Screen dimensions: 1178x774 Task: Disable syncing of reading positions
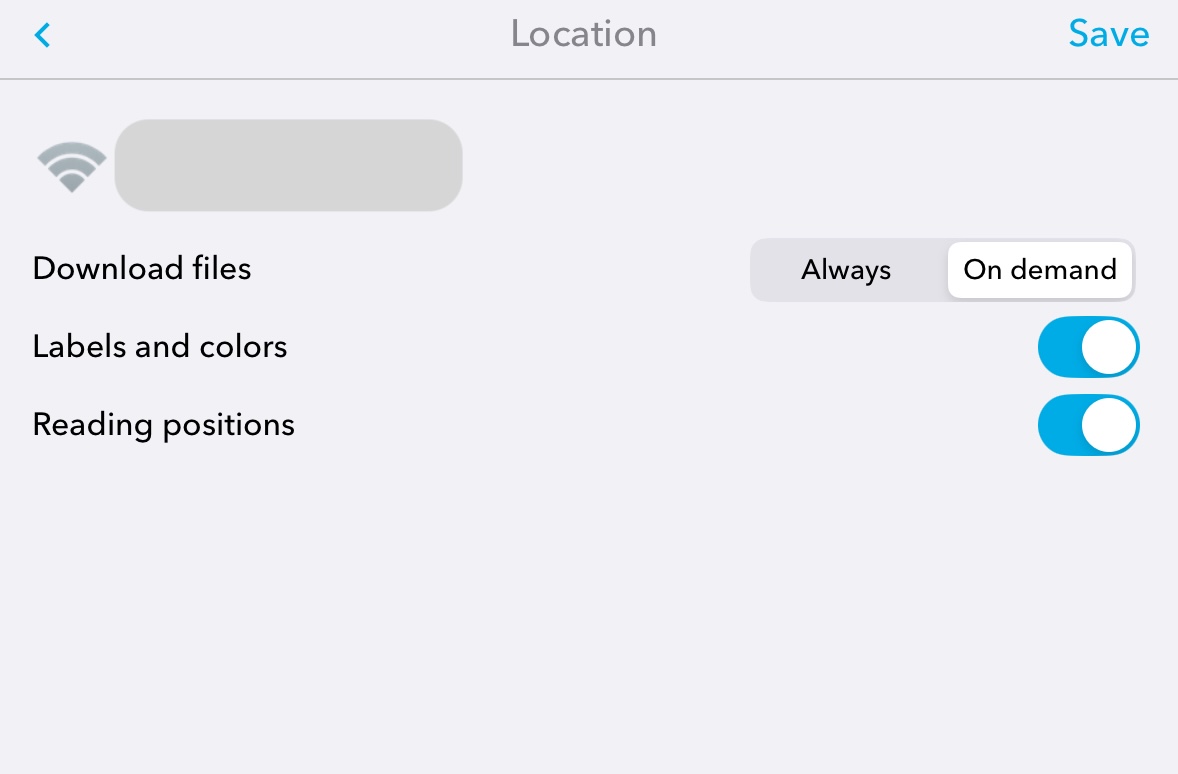tap(1088, 425)
